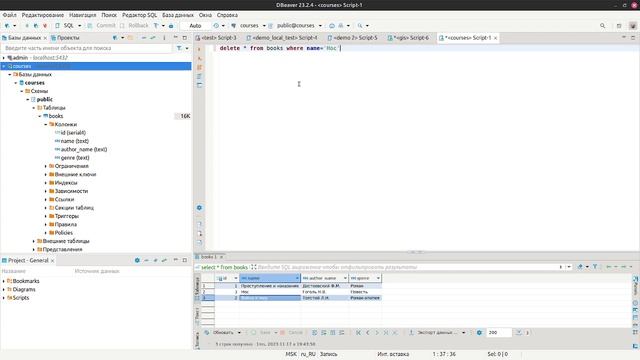Close the <courses> Script-1 tab
The image size is (640, 360).
[x=496, y=38]
